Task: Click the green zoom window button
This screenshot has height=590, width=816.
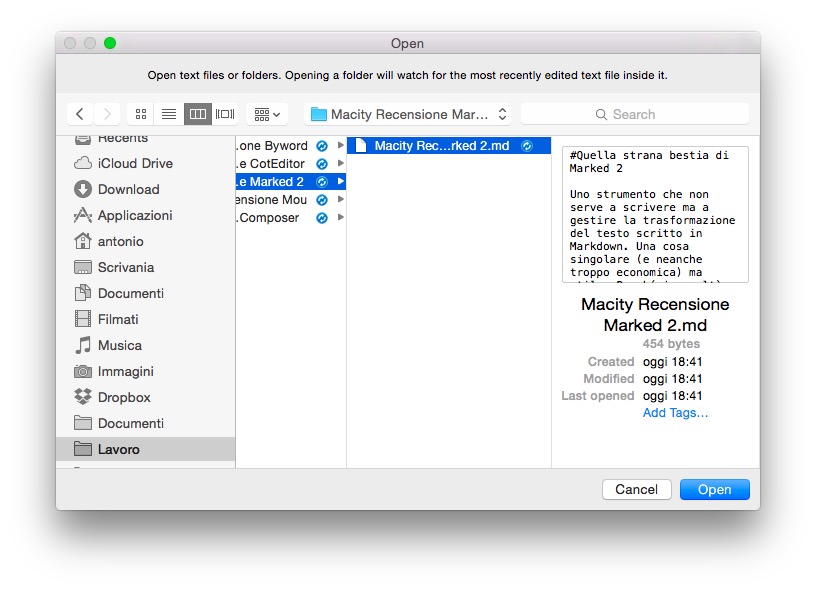Action: pyautogui.click(x=110, y=43)
